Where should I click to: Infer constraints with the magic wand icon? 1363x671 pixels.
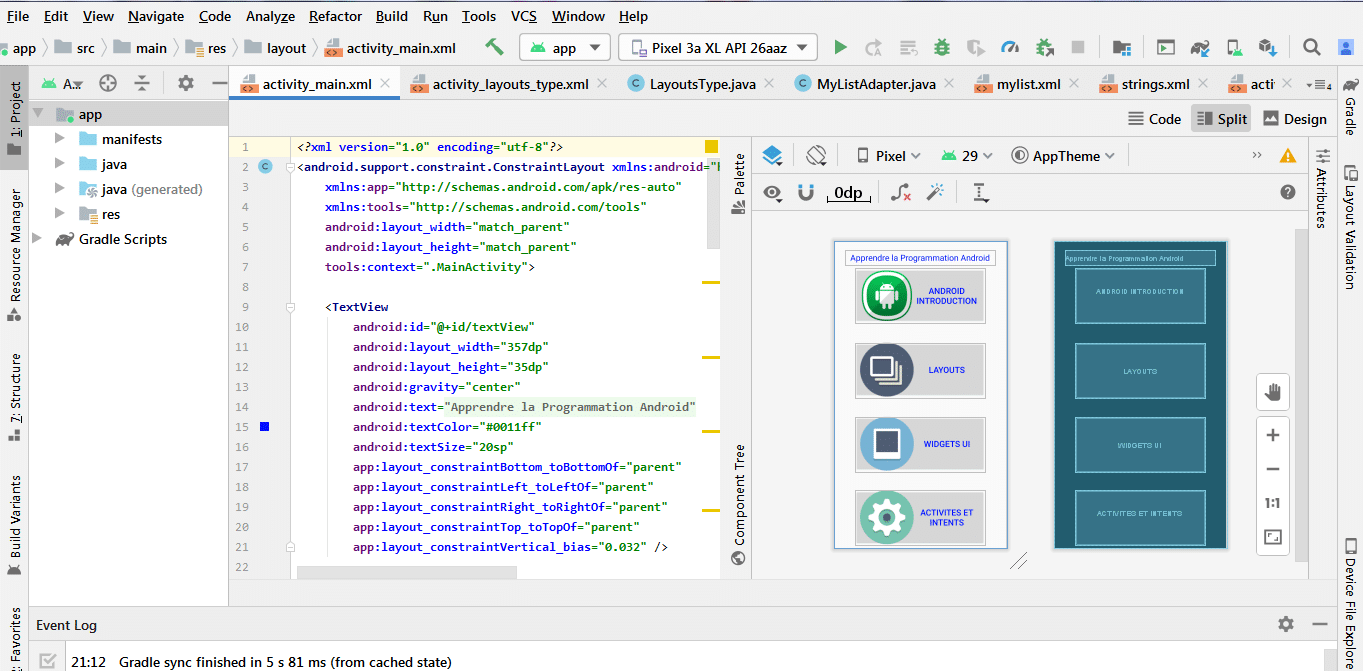(x=936, y=192)
